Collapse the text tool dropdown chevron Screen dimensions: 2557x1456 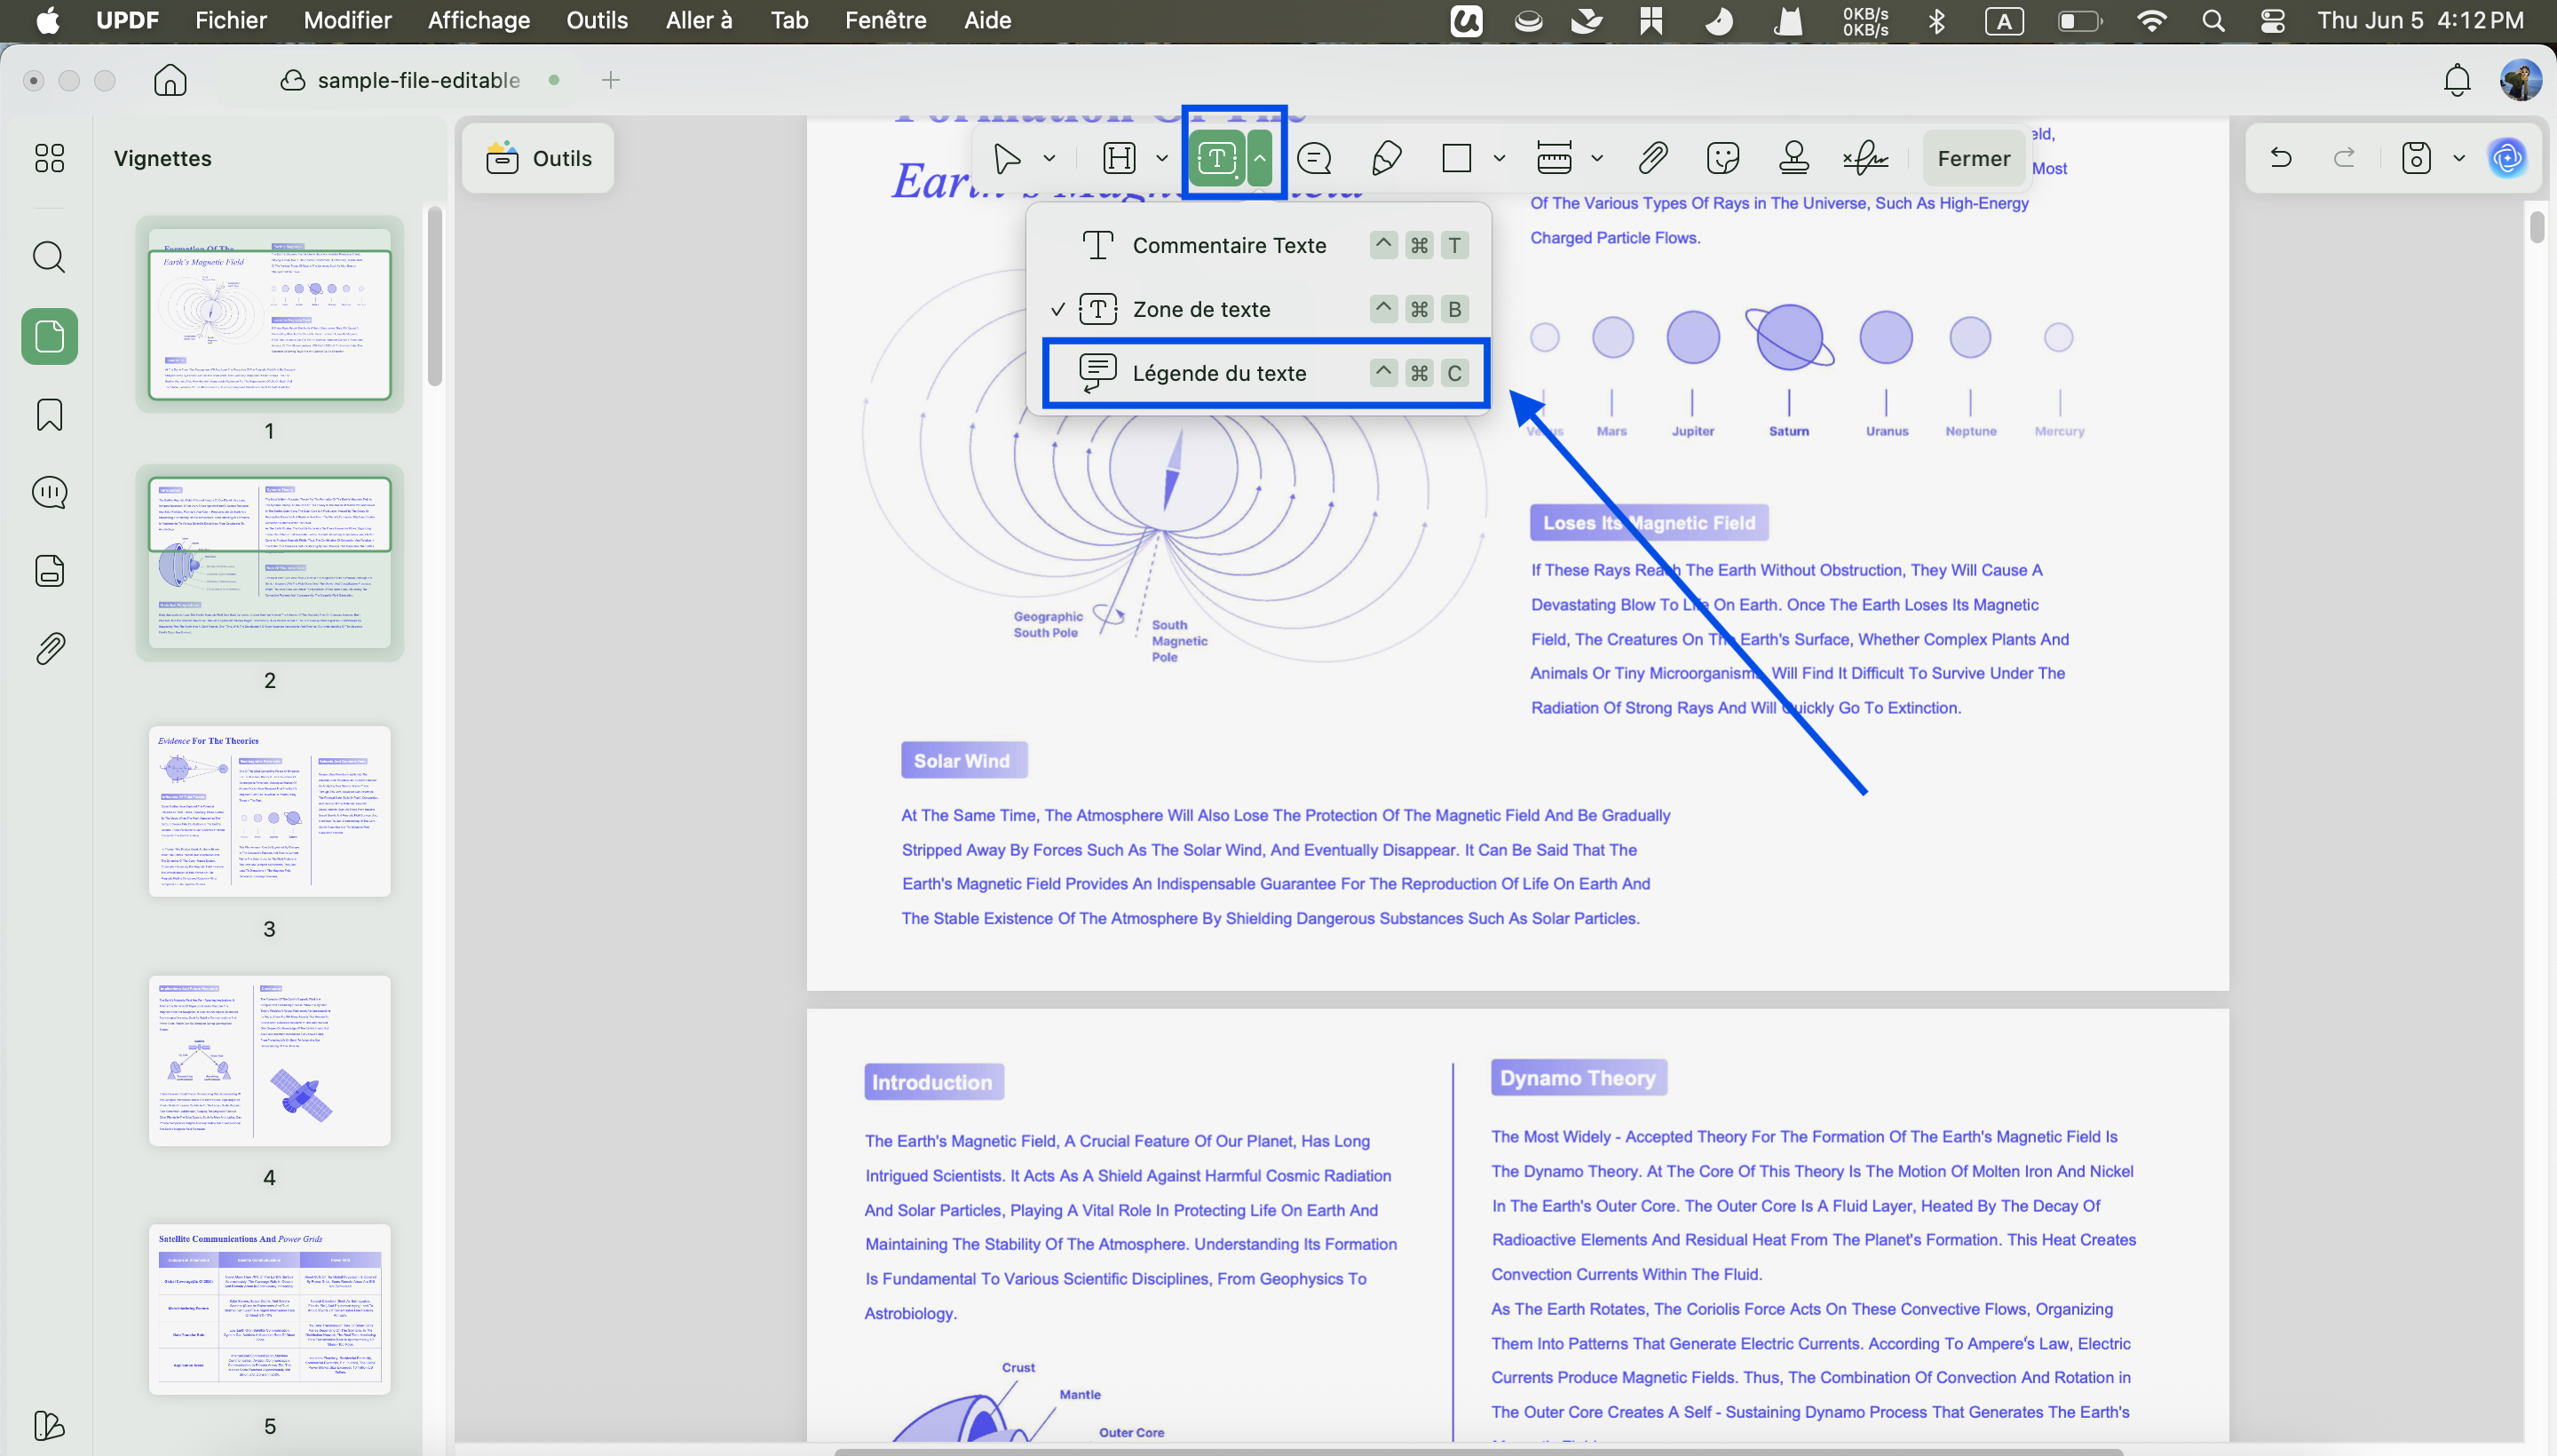tap(1260, 158)
